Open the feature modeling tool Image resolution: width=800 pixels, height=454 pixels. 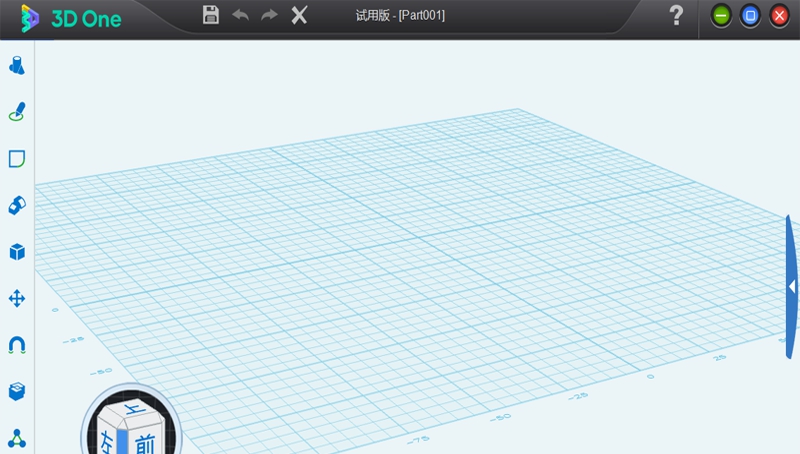tap(17, 205)
